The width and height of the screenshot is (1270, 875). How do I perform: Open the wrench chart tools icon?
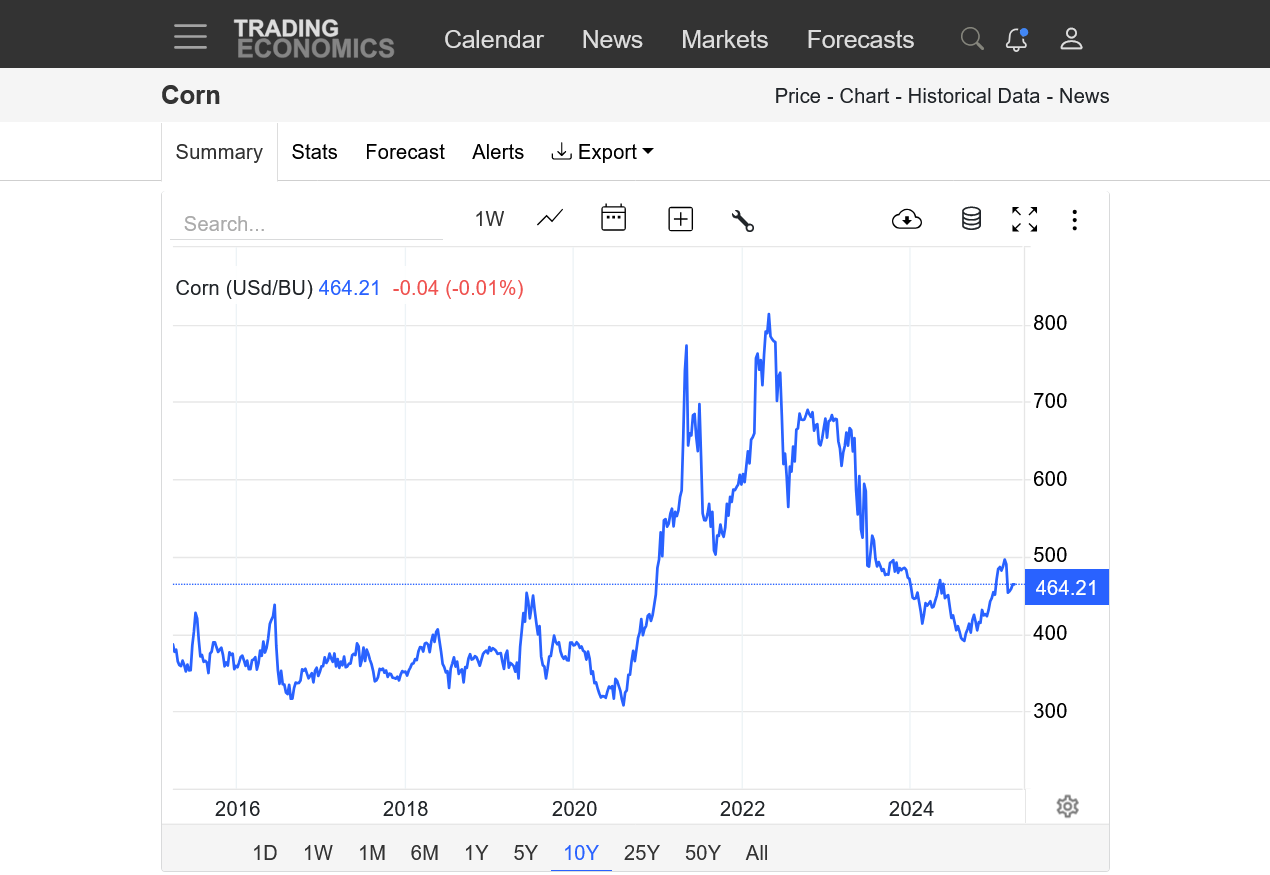coord(742,220)
